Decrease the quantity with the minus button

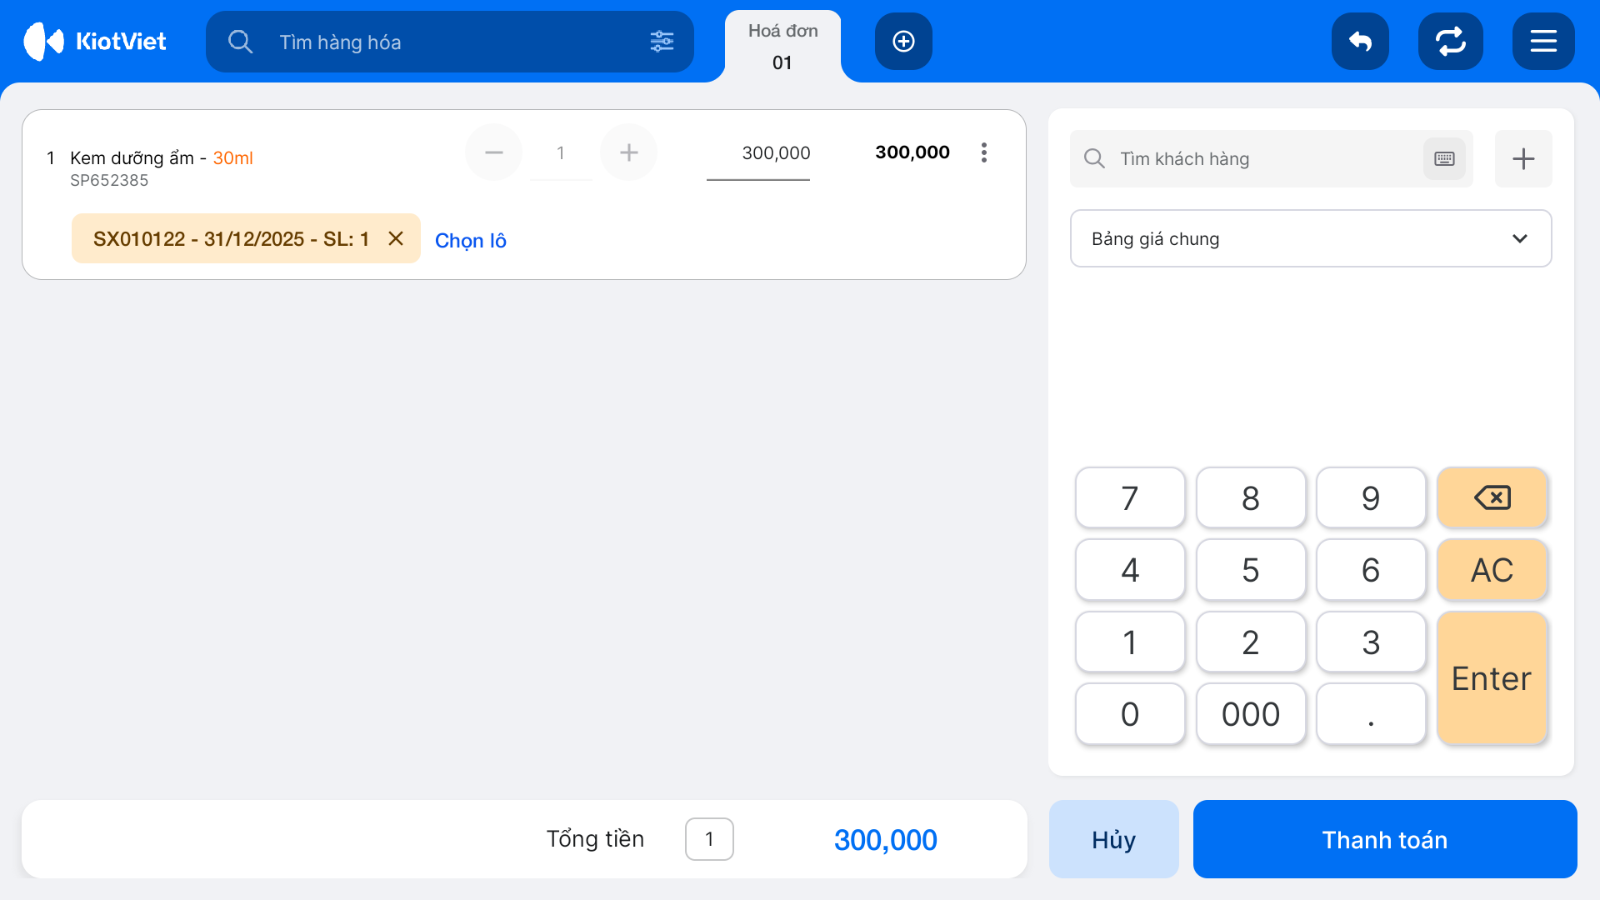tap(494, 152)
